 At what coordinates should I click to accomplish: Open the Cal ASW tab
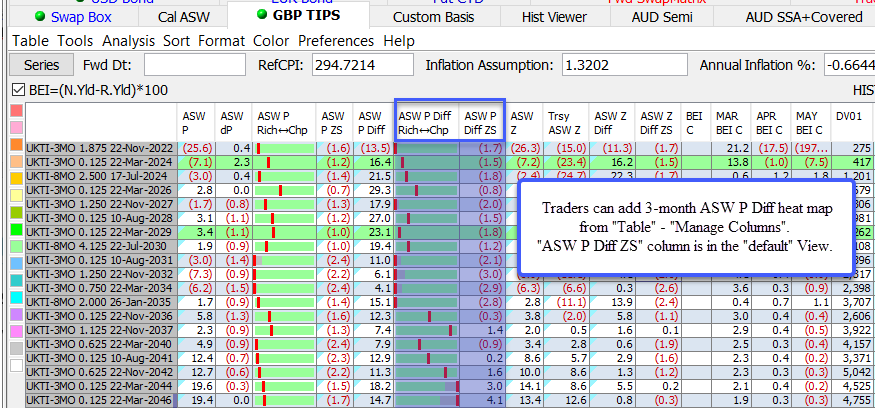tap(184, 17)
